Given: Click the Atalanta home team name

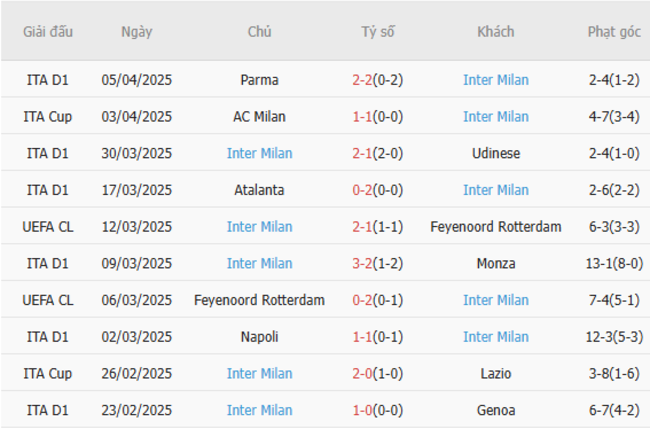Looking at the screenshot, I should click(260, 190).
